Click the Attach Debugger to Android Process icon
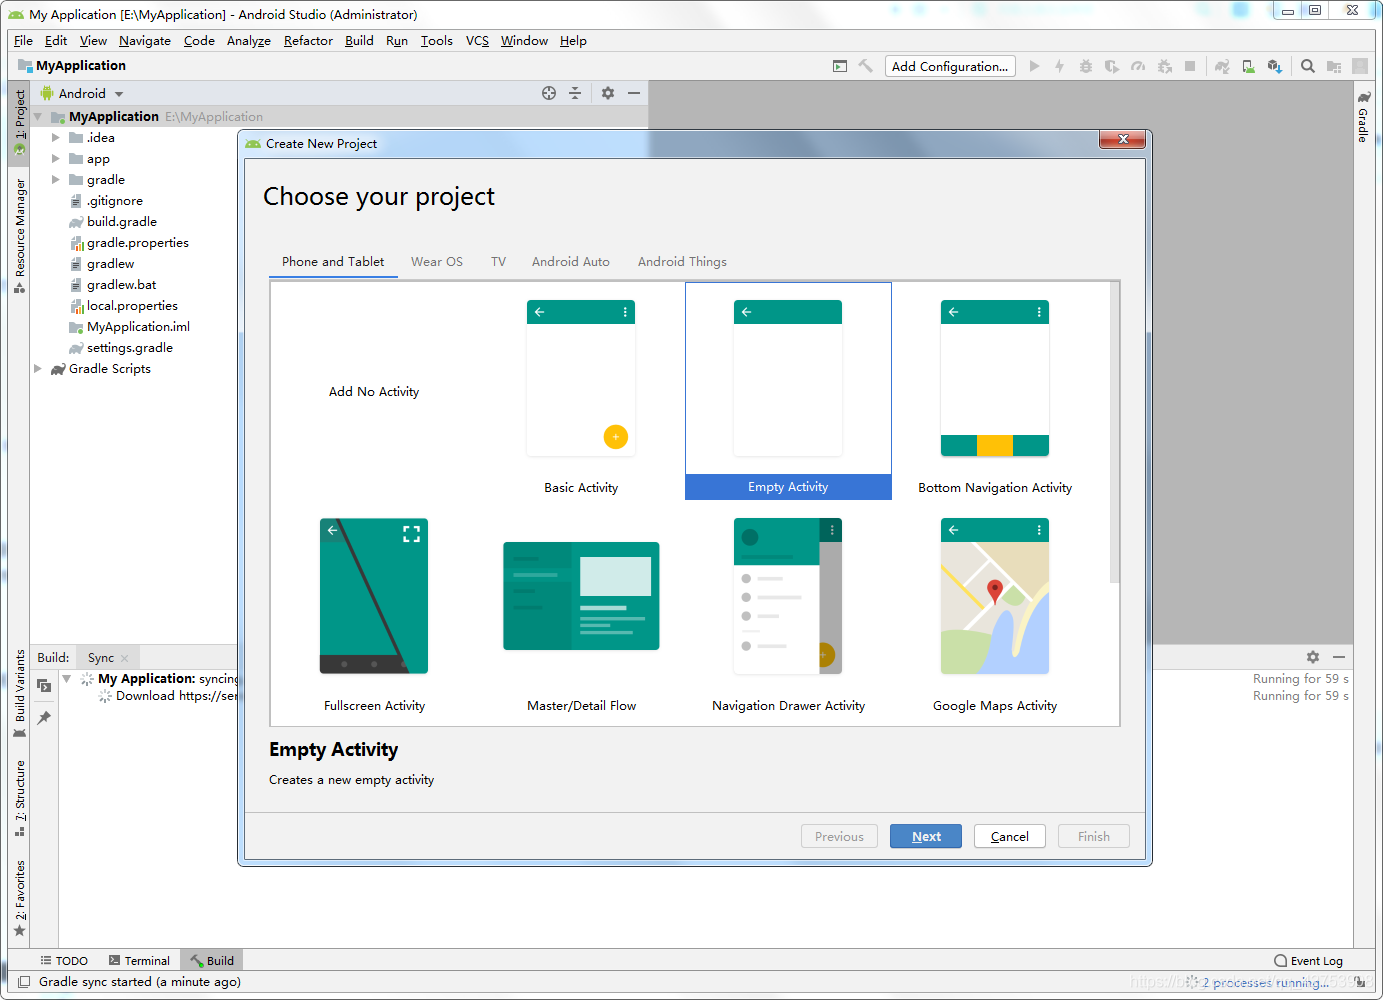1383x1000 pixels. [1164, 66]
